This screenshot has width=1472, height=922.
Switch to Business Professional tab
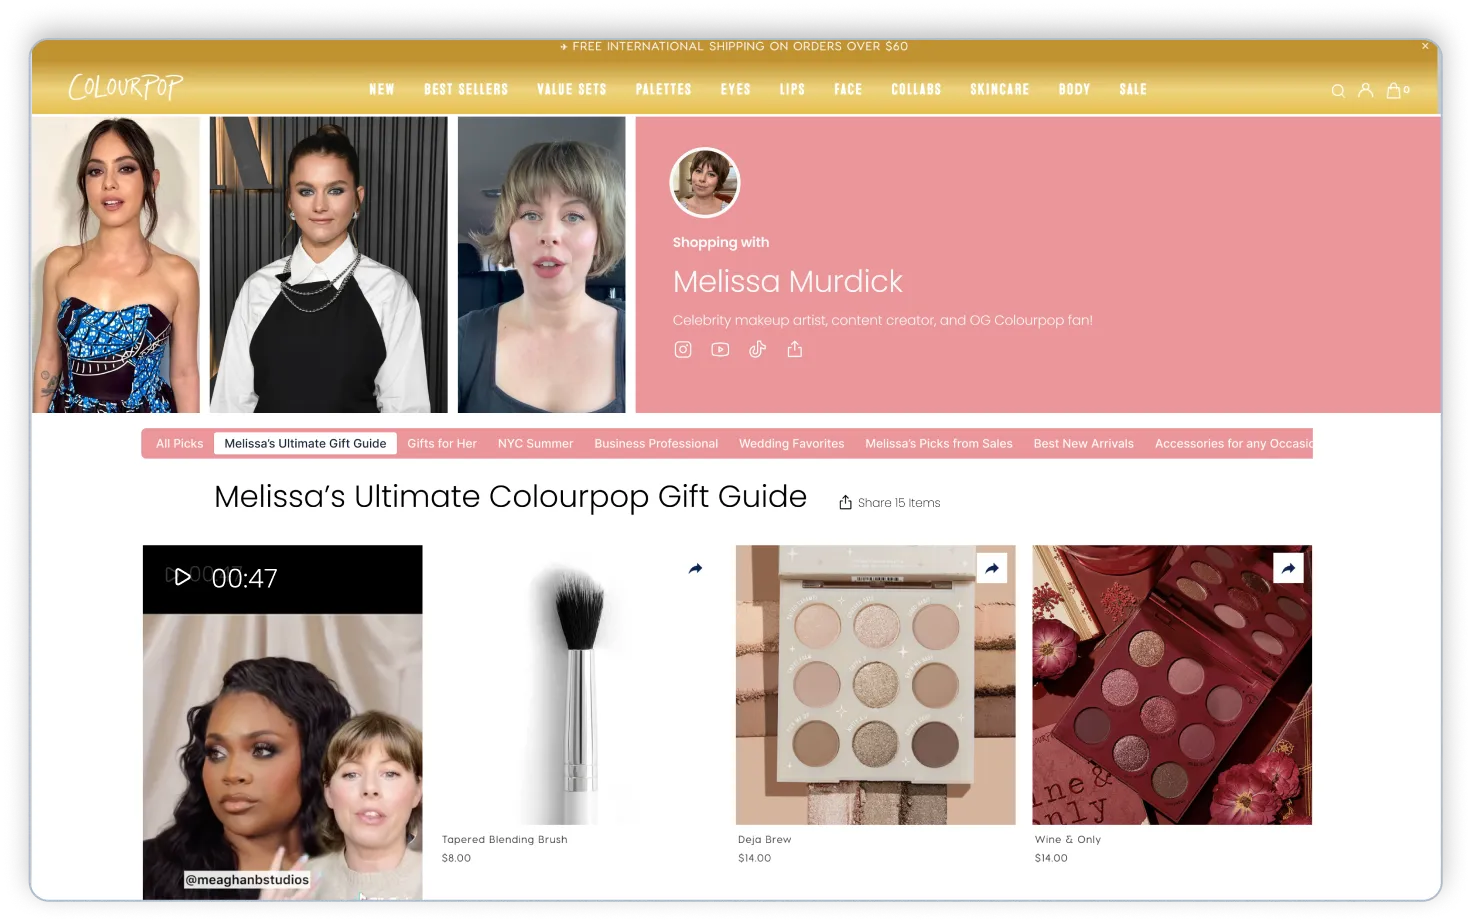[656, 443]
